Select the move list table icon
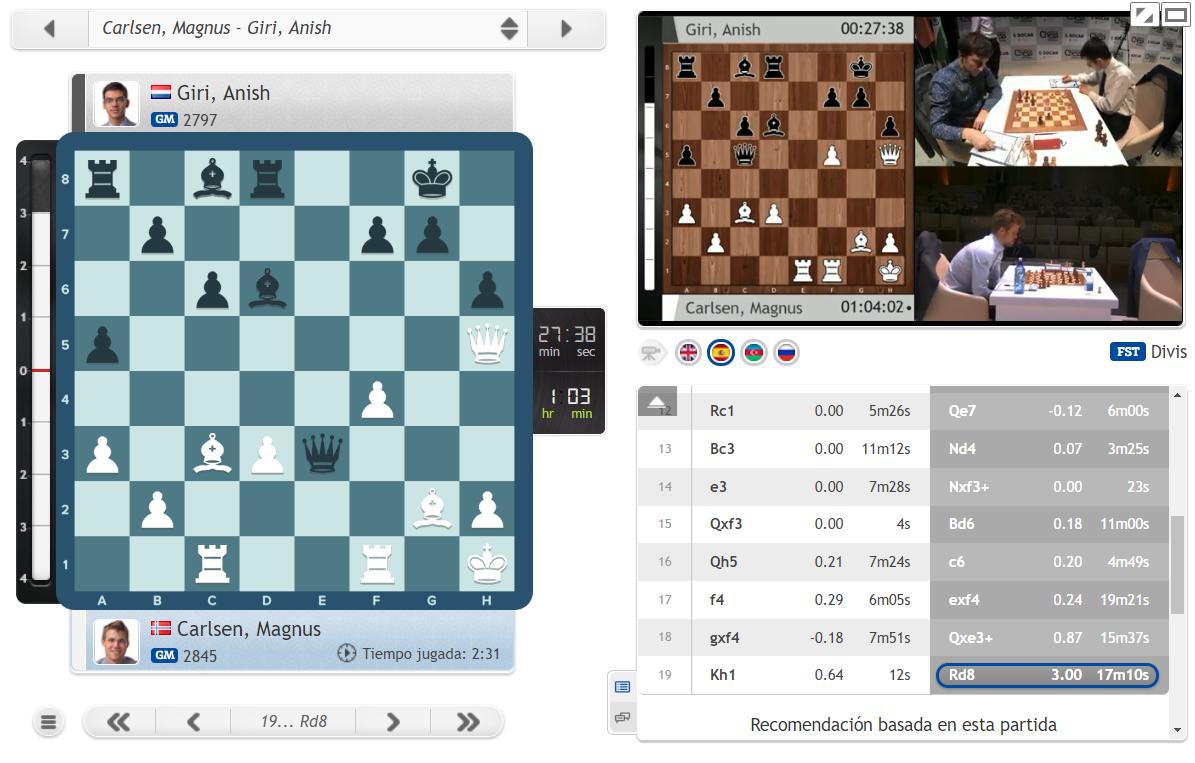Image resolution: width=1195 pixels, height=763 pixels. (624, 688)
